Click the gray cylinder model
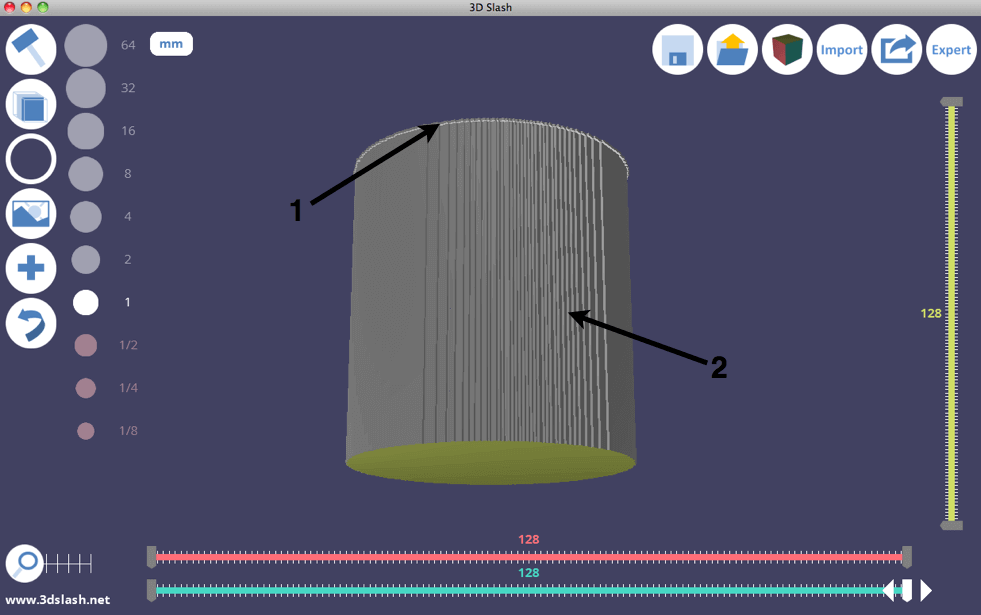 (491, 300)
